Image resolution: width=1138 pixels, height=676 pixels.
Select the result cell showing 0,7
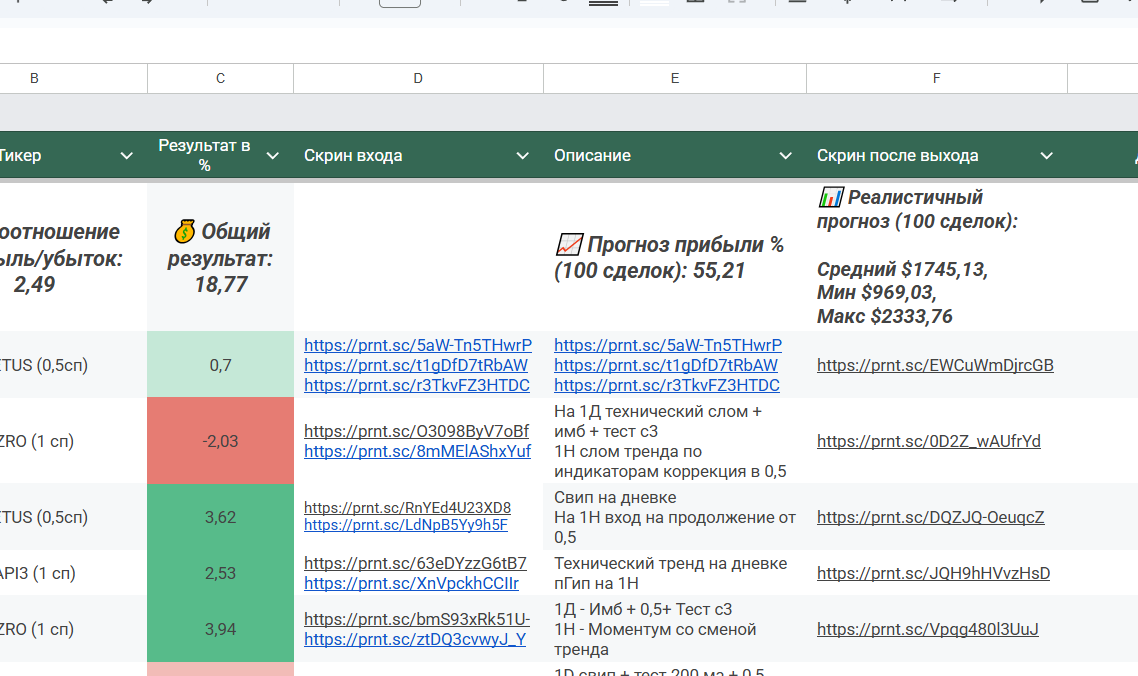(221, 365)
